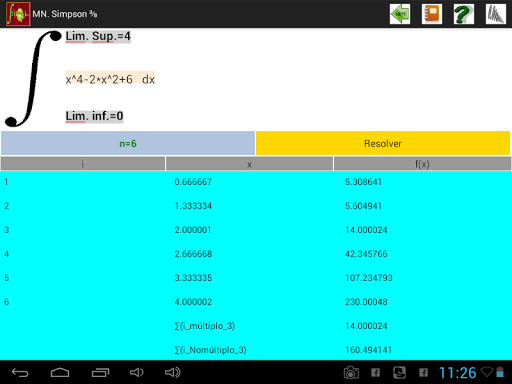512x384 pixels.
Task: Edit the Lim. Sup.=4 field
Action: pyautogui.click(x=98, y=36)
